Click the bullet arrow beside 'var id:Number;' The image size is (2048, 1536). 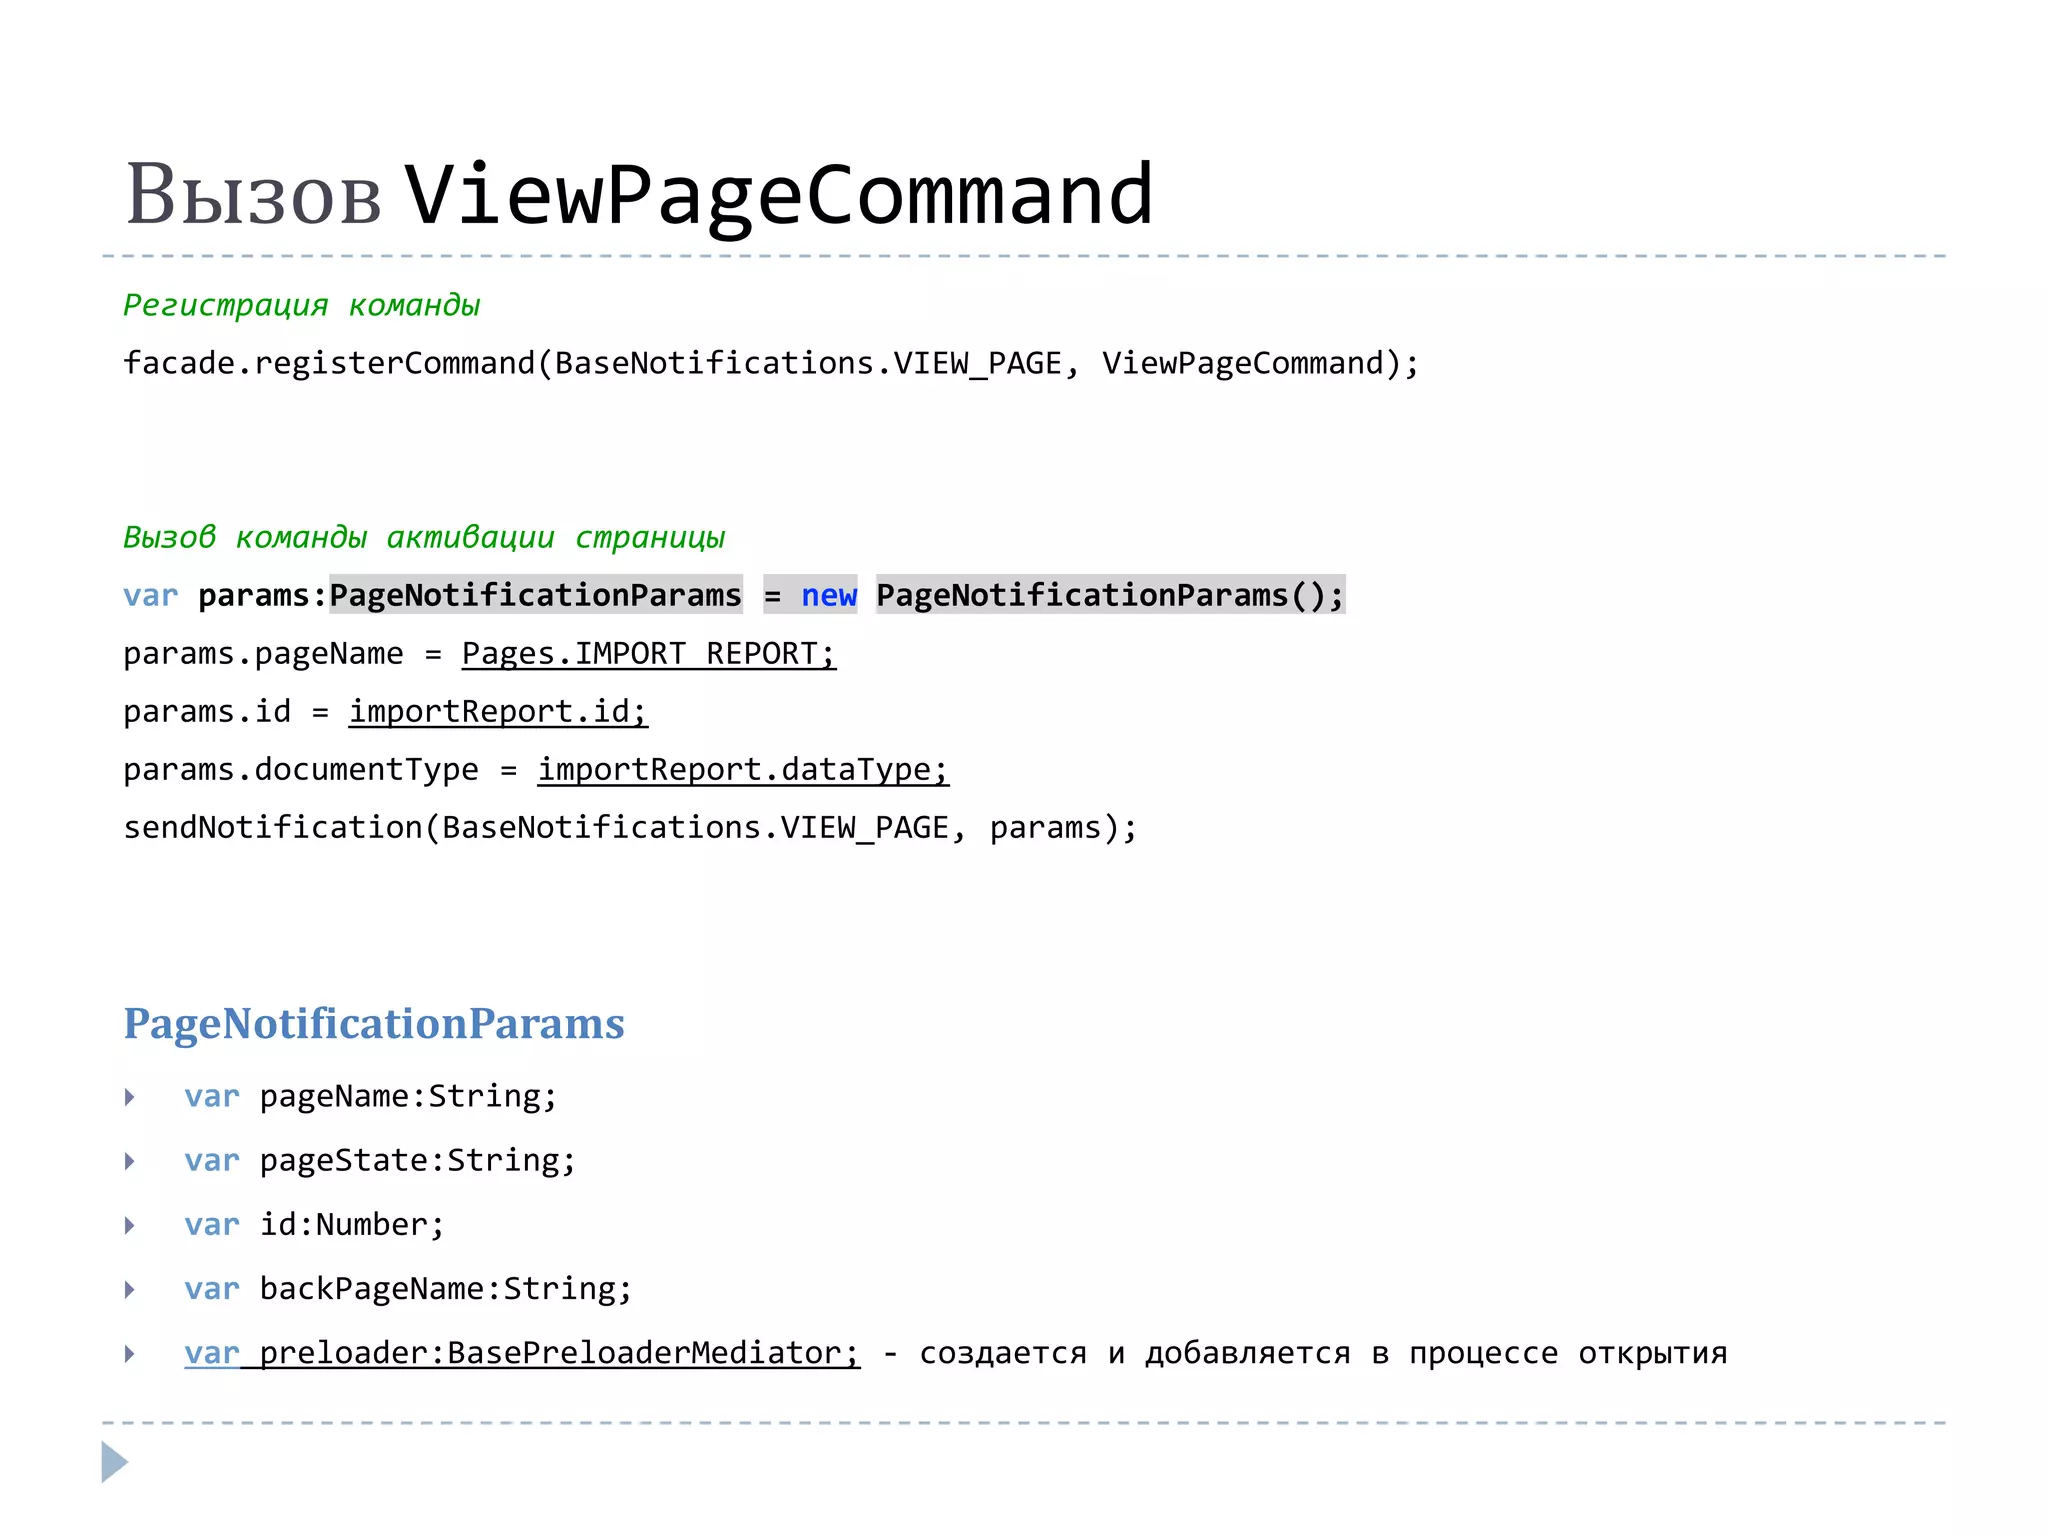(130, 1225)
